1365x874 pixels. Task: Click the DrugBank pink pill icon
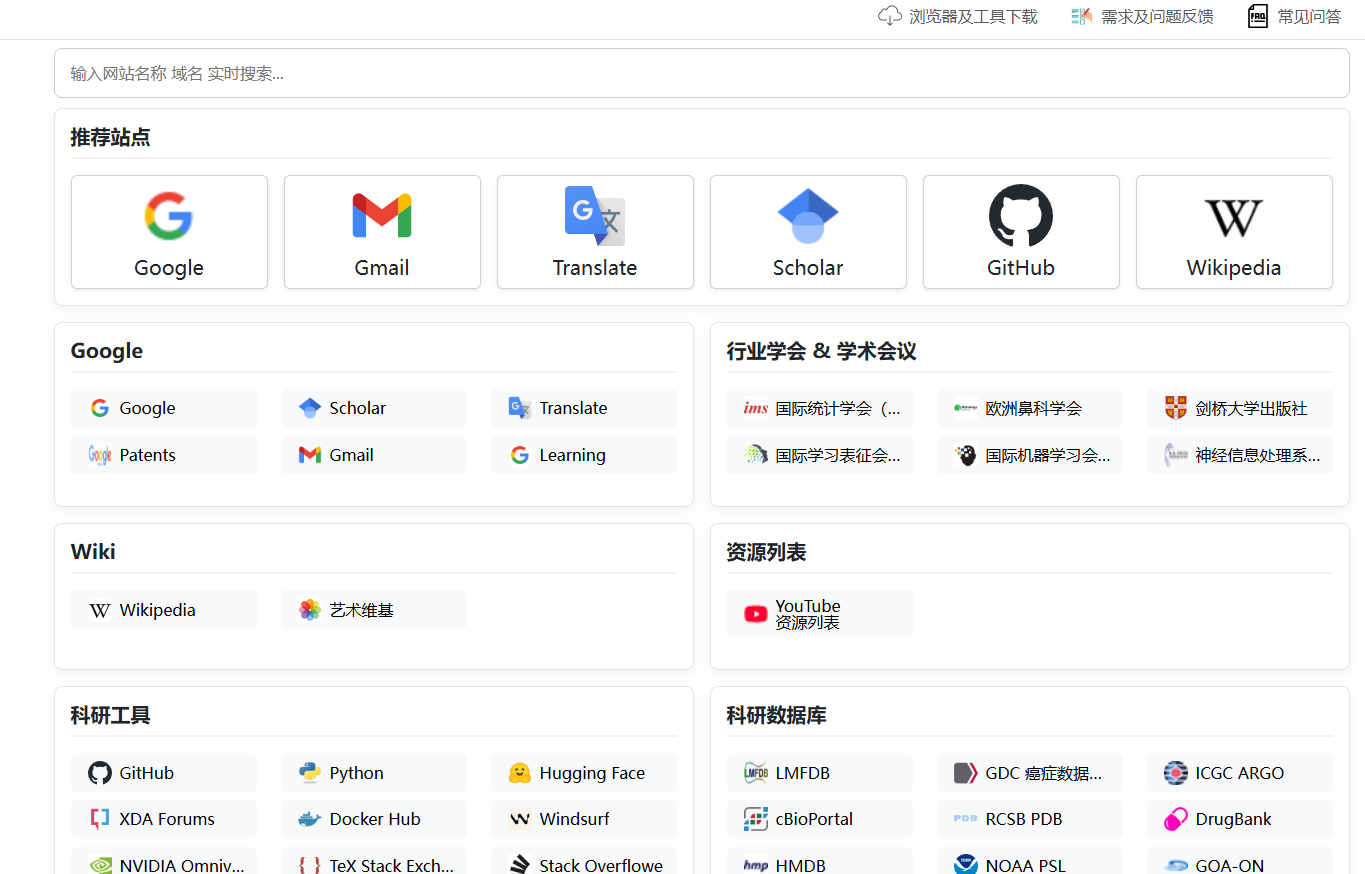tap(1176, 819)
